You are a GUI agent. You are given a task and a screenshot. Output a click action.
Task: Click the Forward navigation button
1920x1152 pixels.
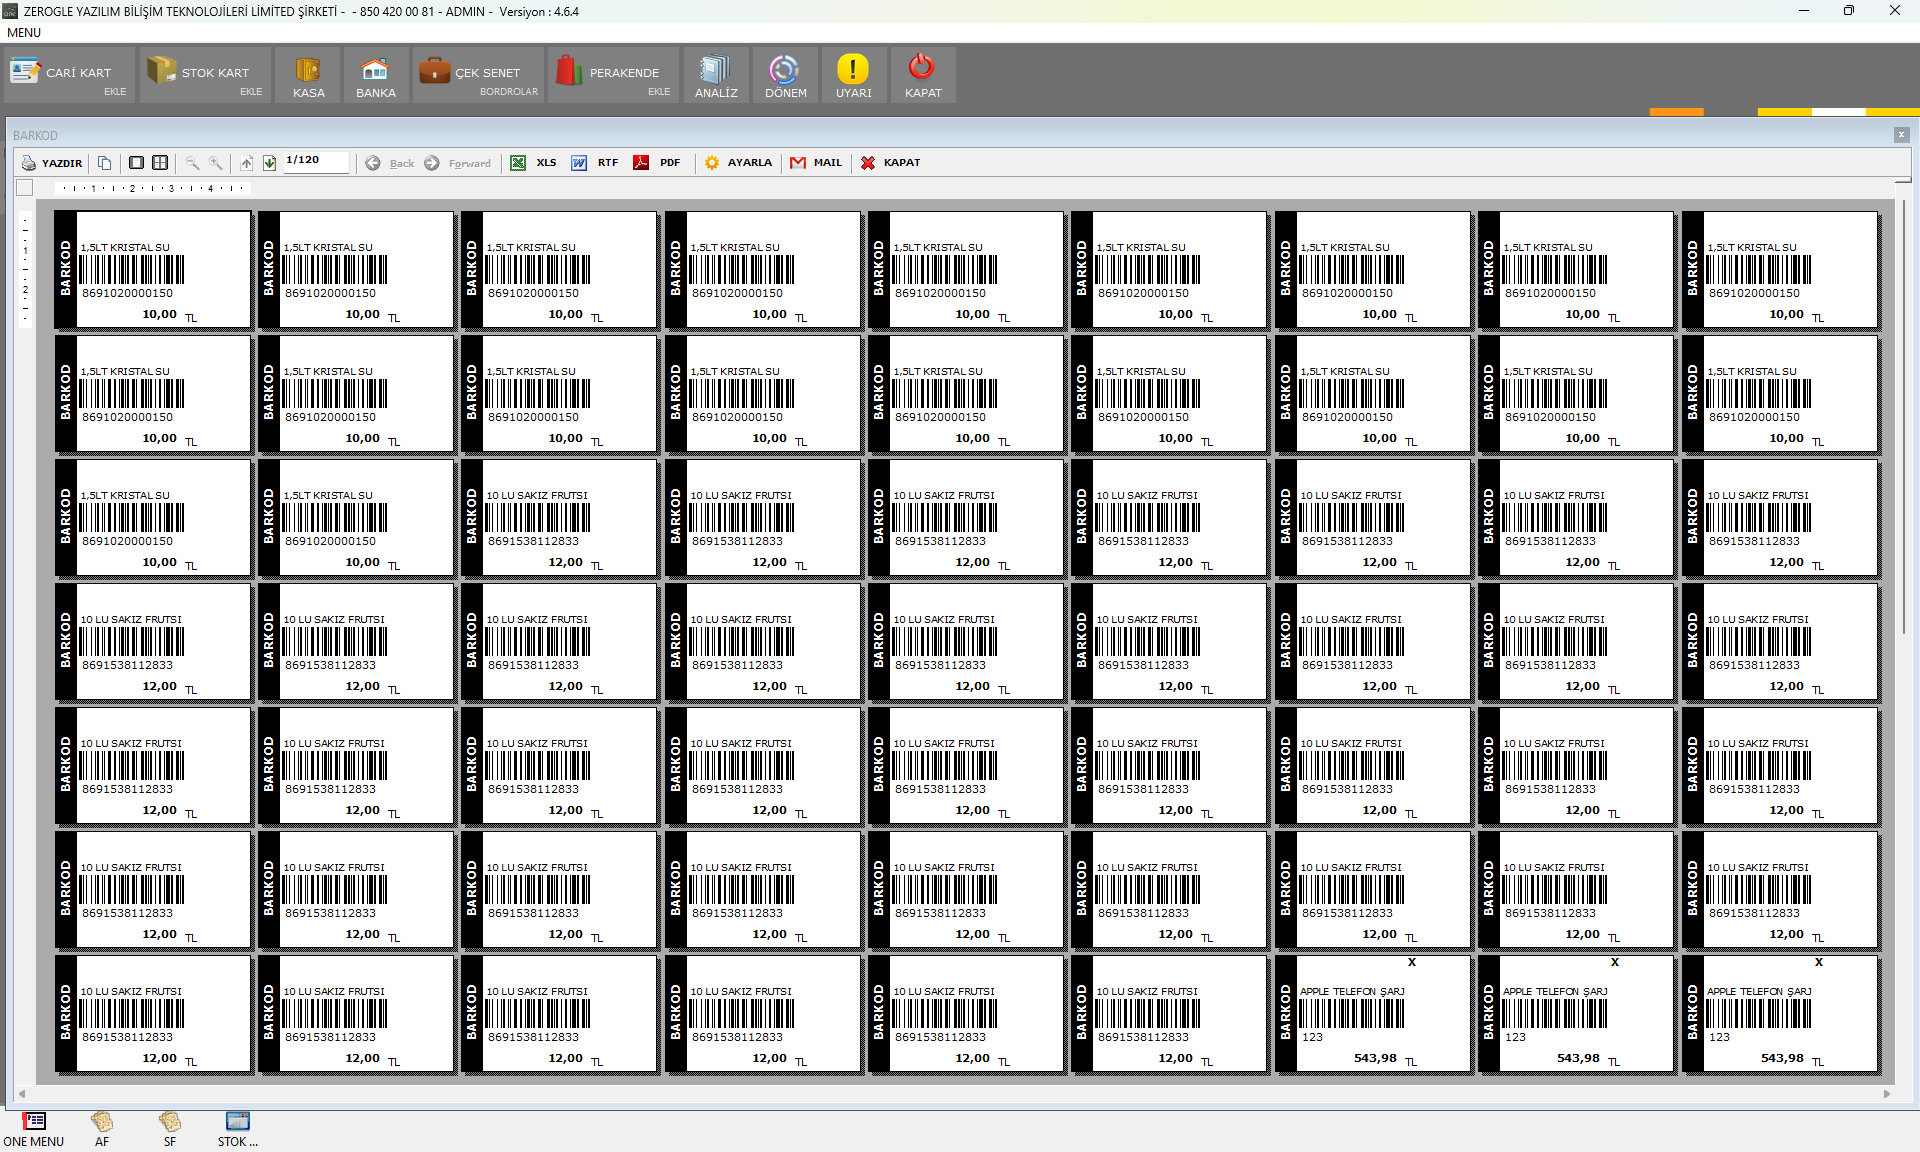(x=458, y=163)
